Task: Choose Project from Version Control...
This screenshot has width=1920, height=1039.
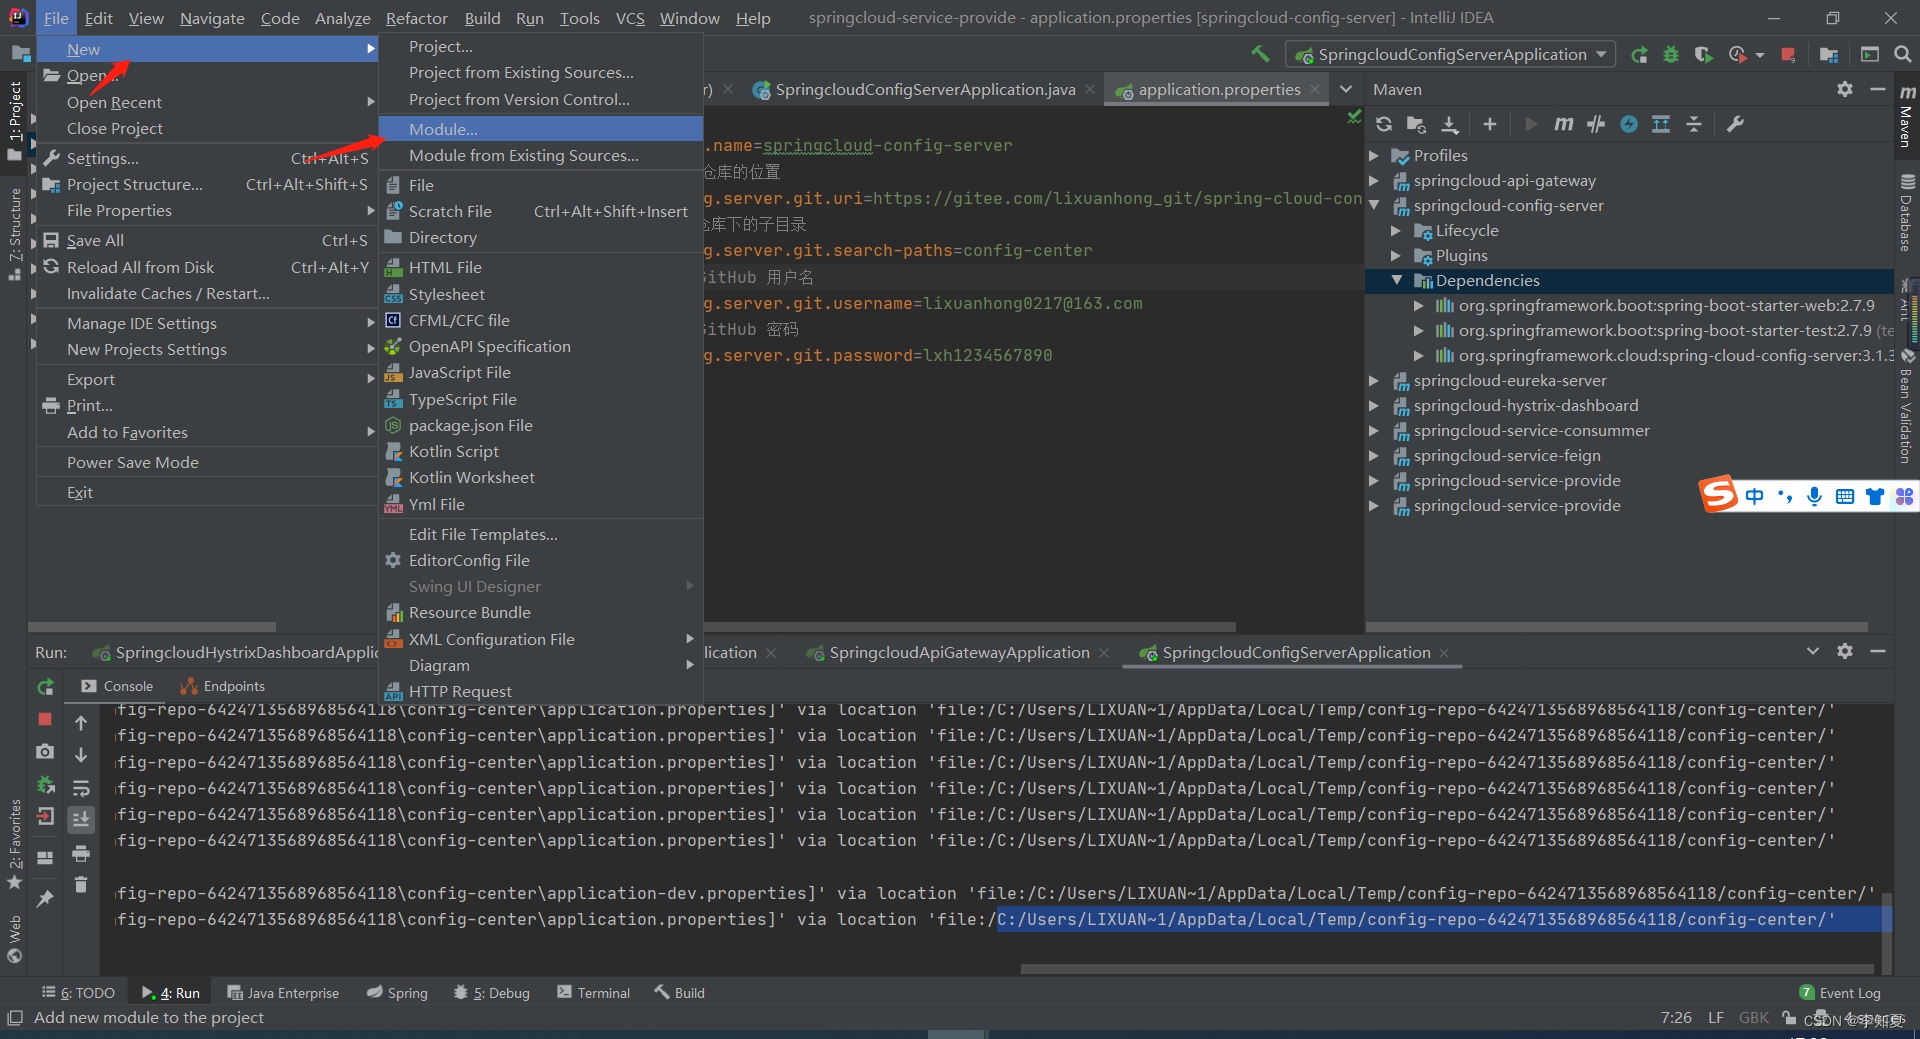Action: tap(541, 99)
